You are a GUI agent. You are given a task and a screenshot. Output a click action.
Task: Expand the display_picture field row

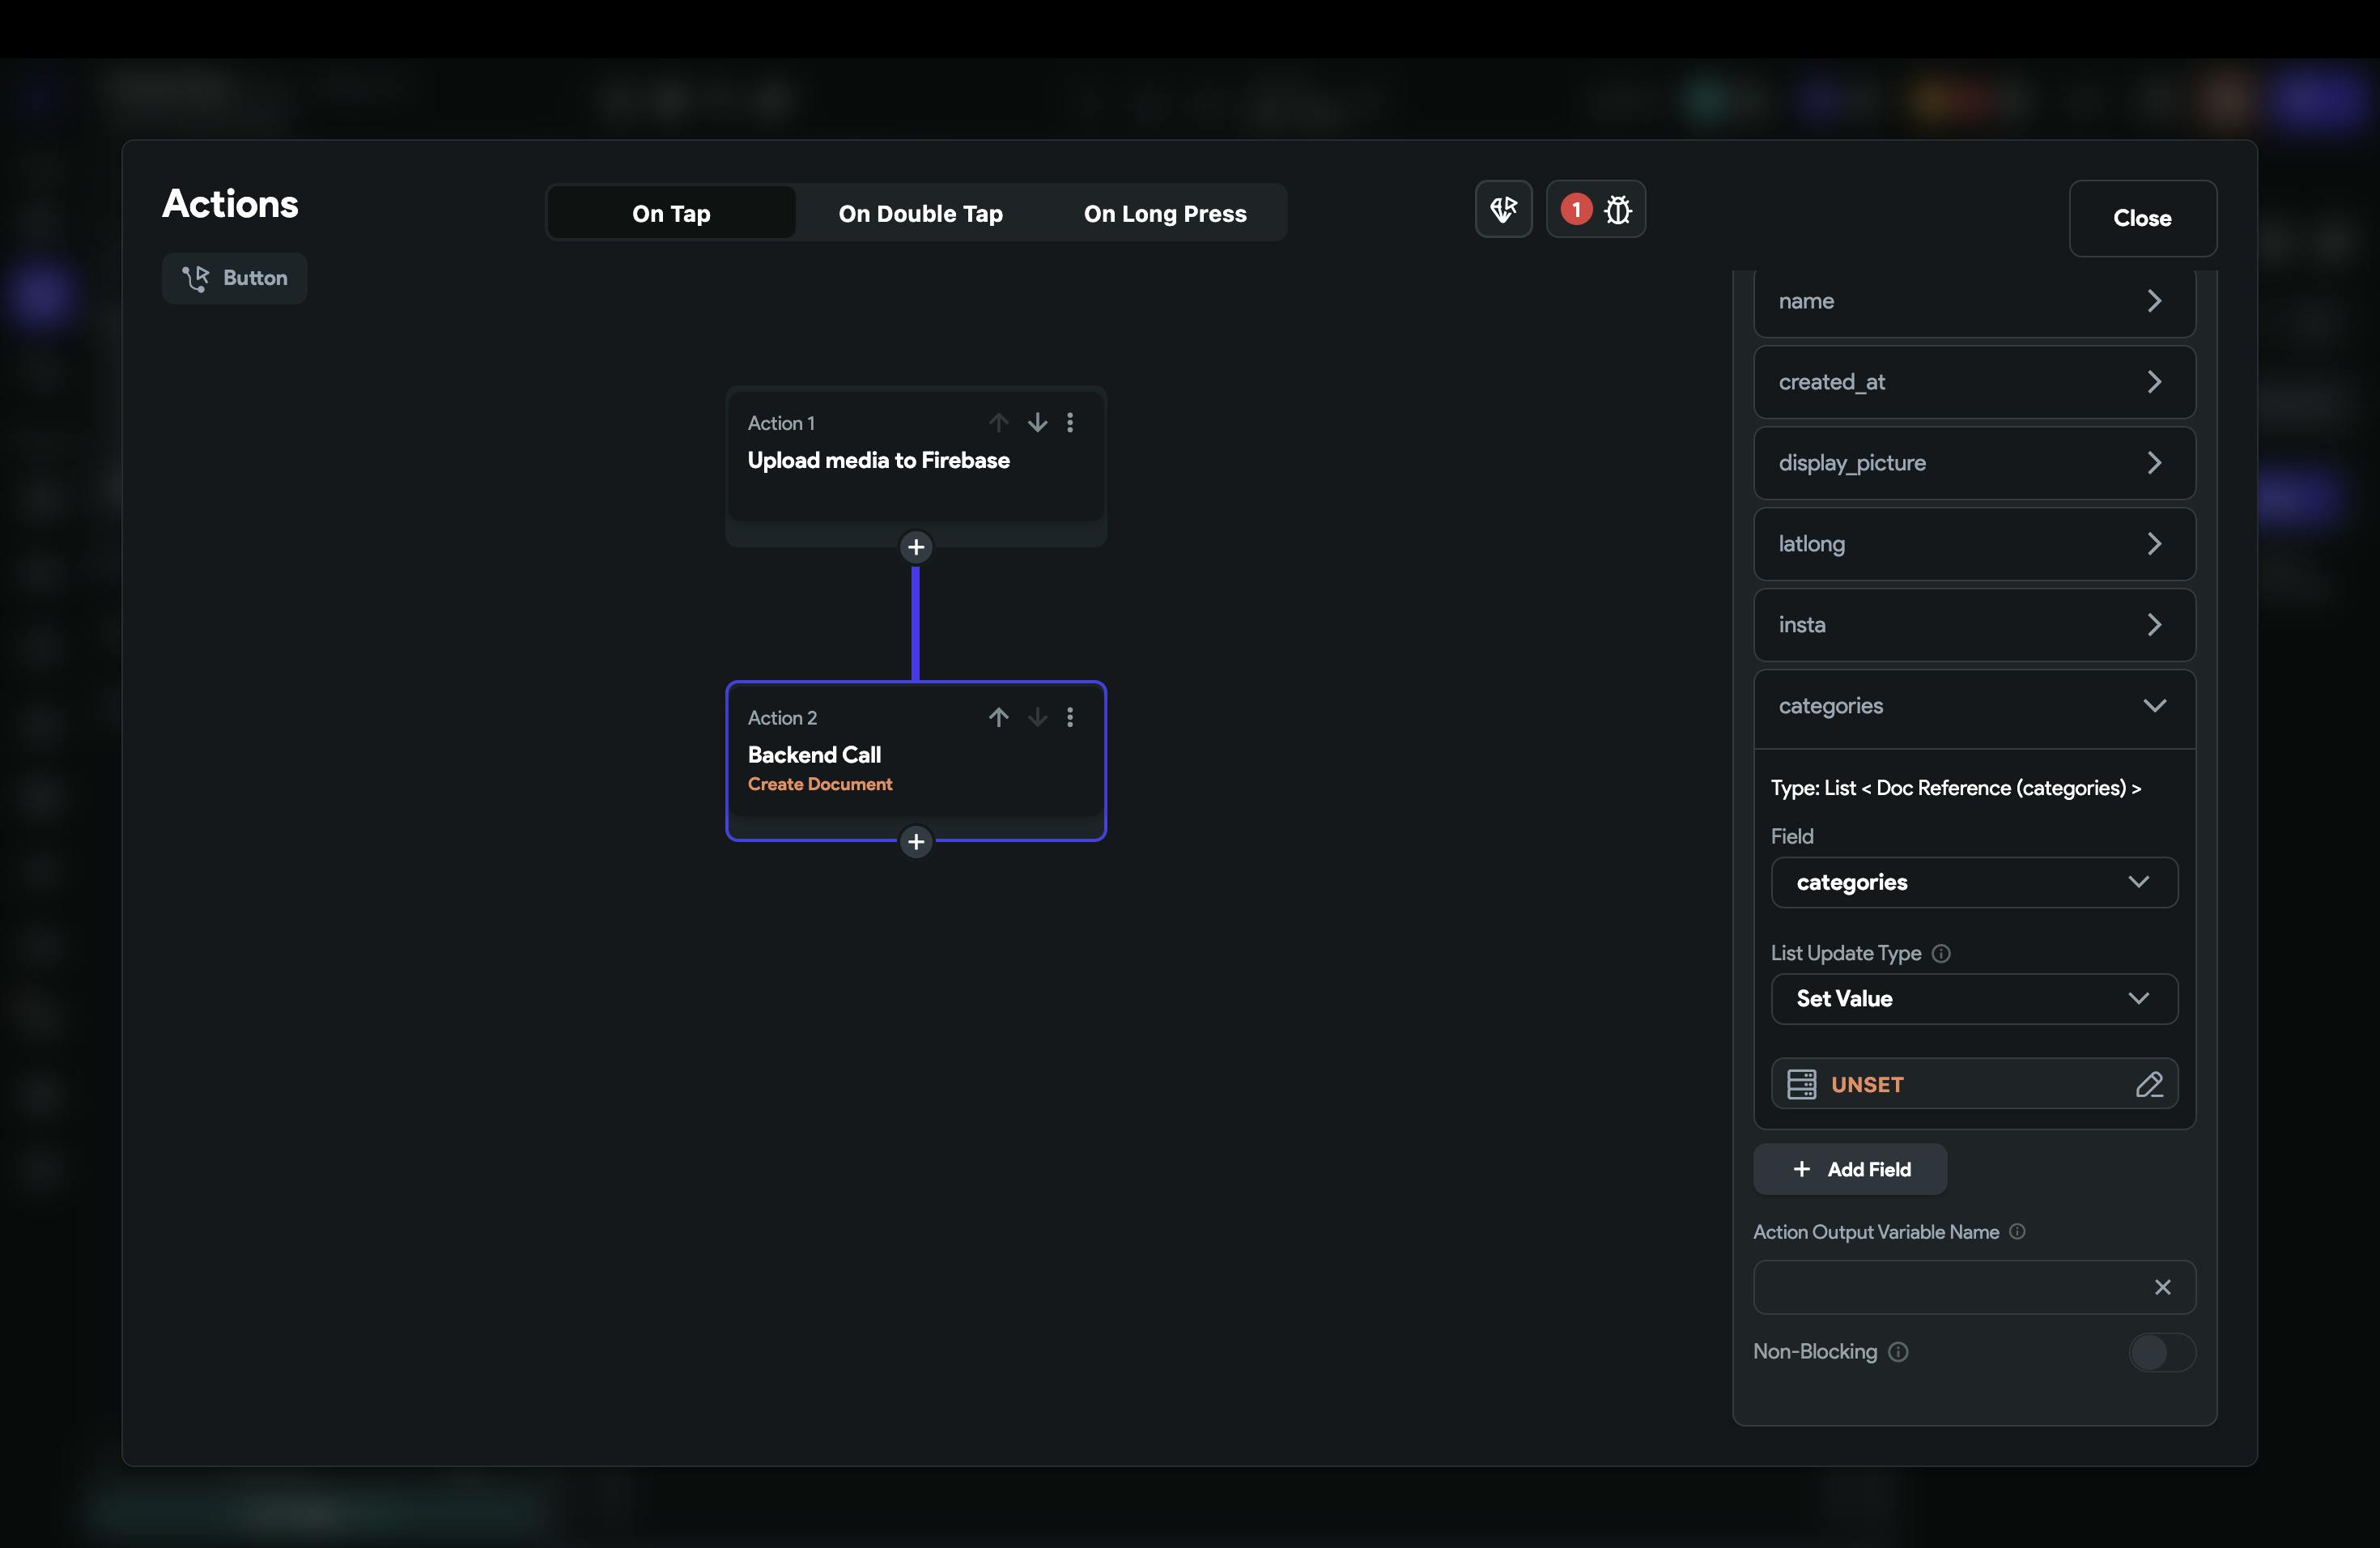click(1974, 463)
